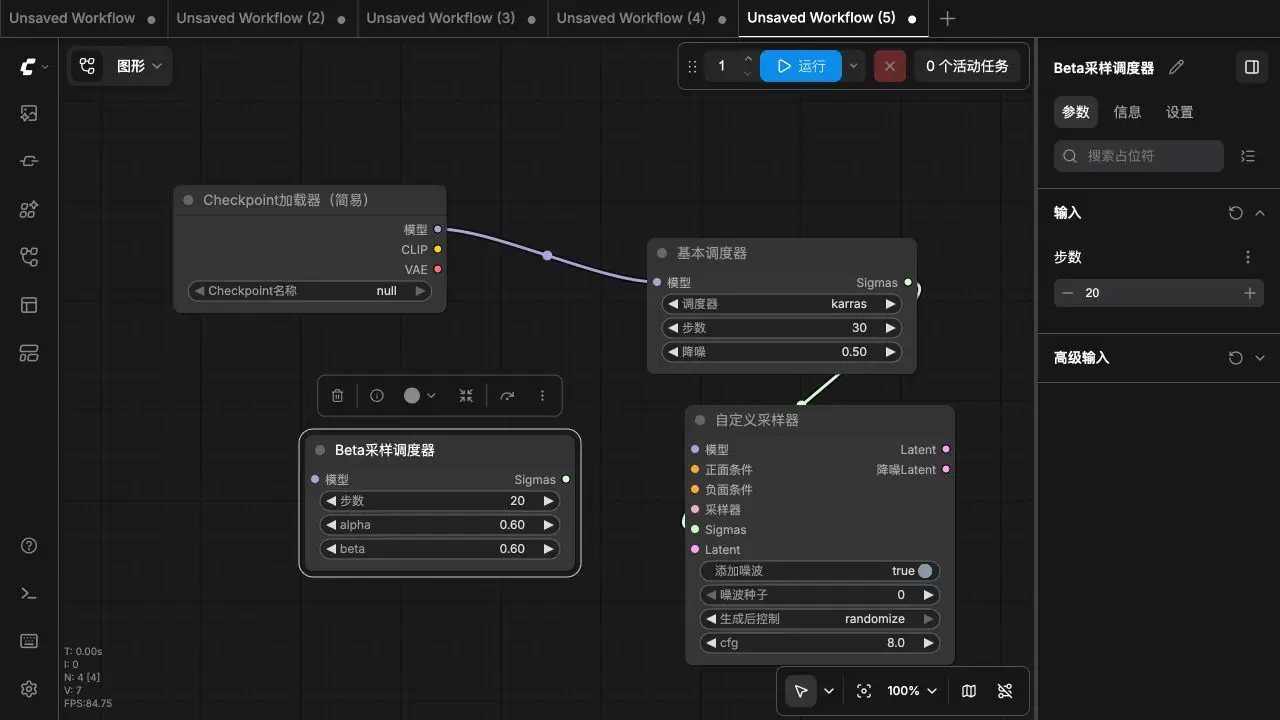Change 调度器 karras combo value
1280x720 pixels.
coord(782,304)
